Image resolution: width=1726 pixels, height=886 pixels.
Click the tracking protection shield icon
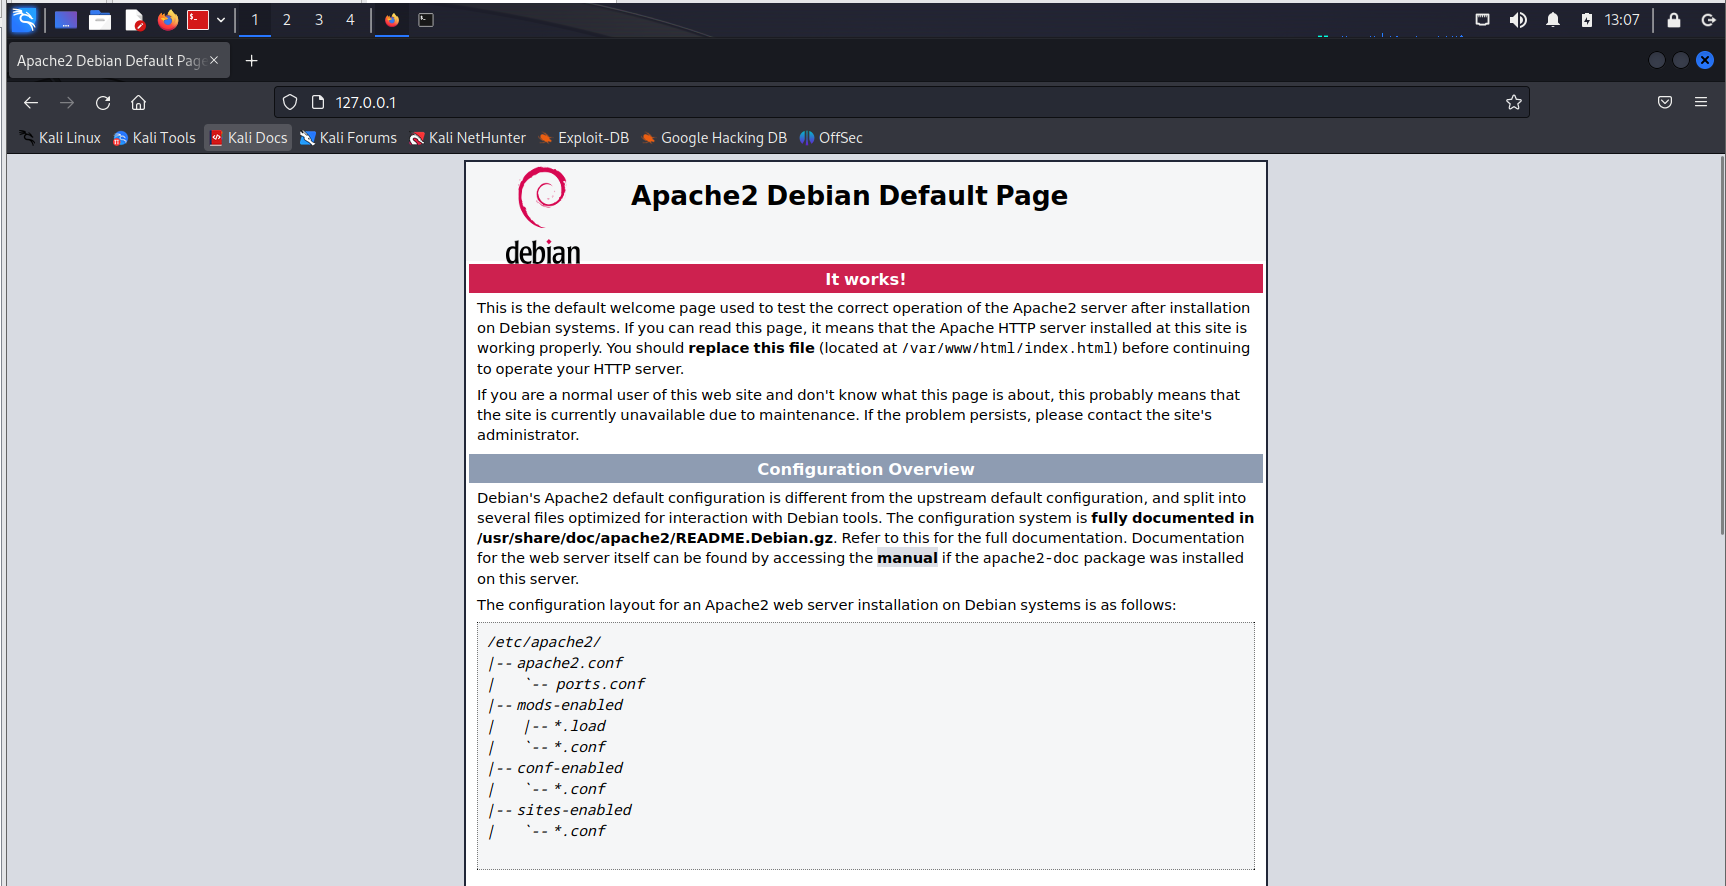point(290,102)
